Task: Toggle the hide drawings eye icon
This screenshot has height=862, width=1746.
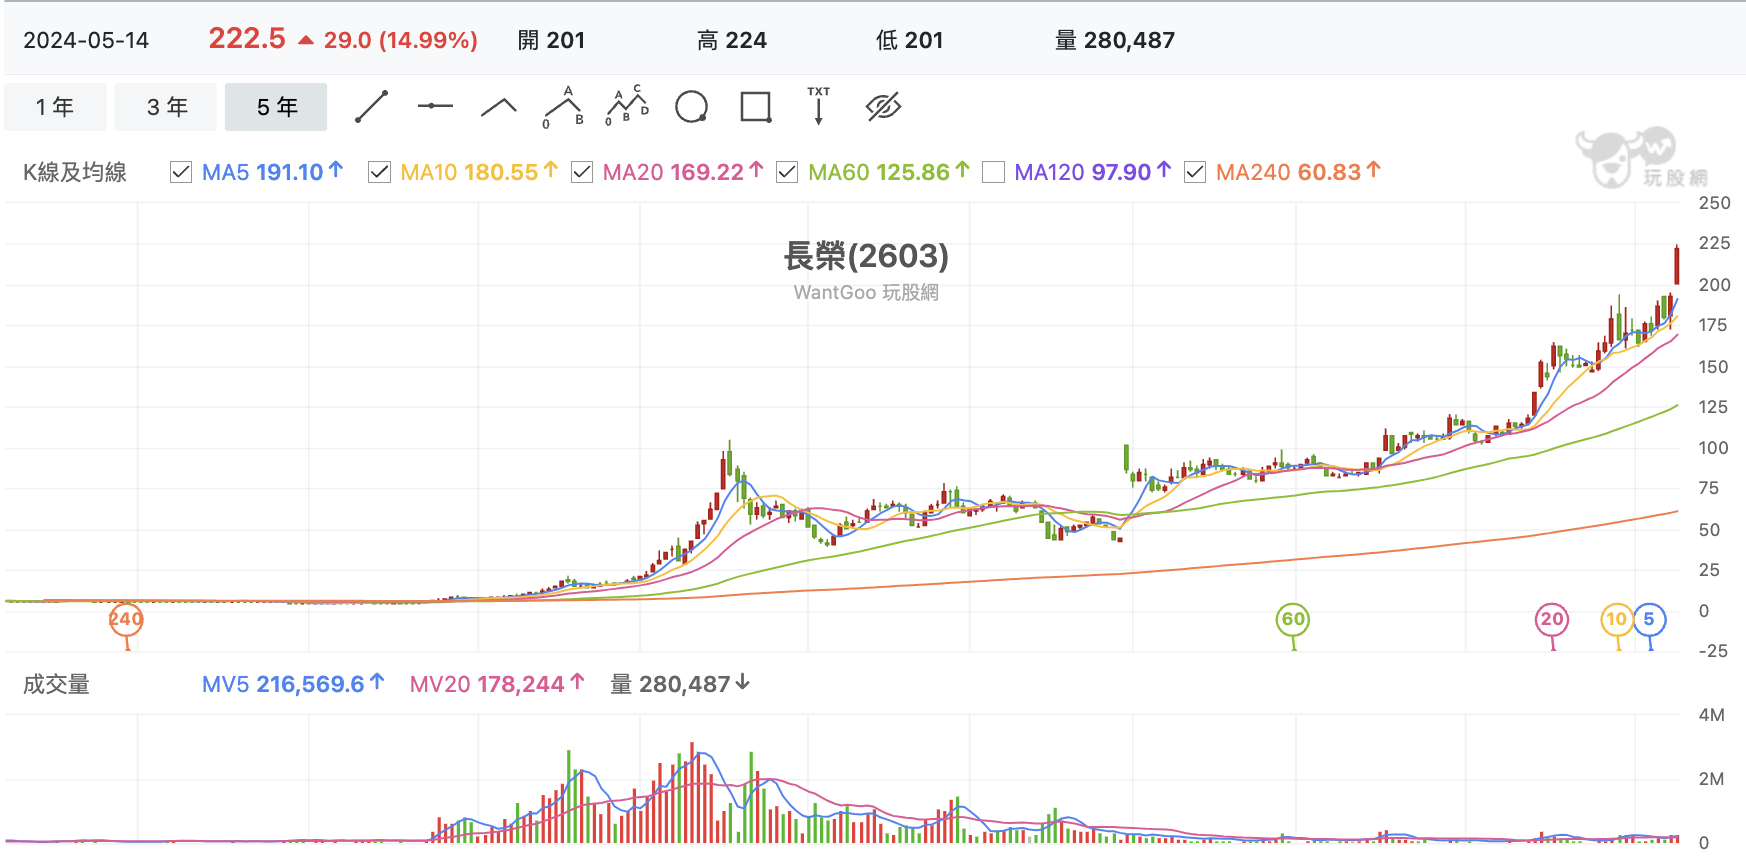Action: 883,106
